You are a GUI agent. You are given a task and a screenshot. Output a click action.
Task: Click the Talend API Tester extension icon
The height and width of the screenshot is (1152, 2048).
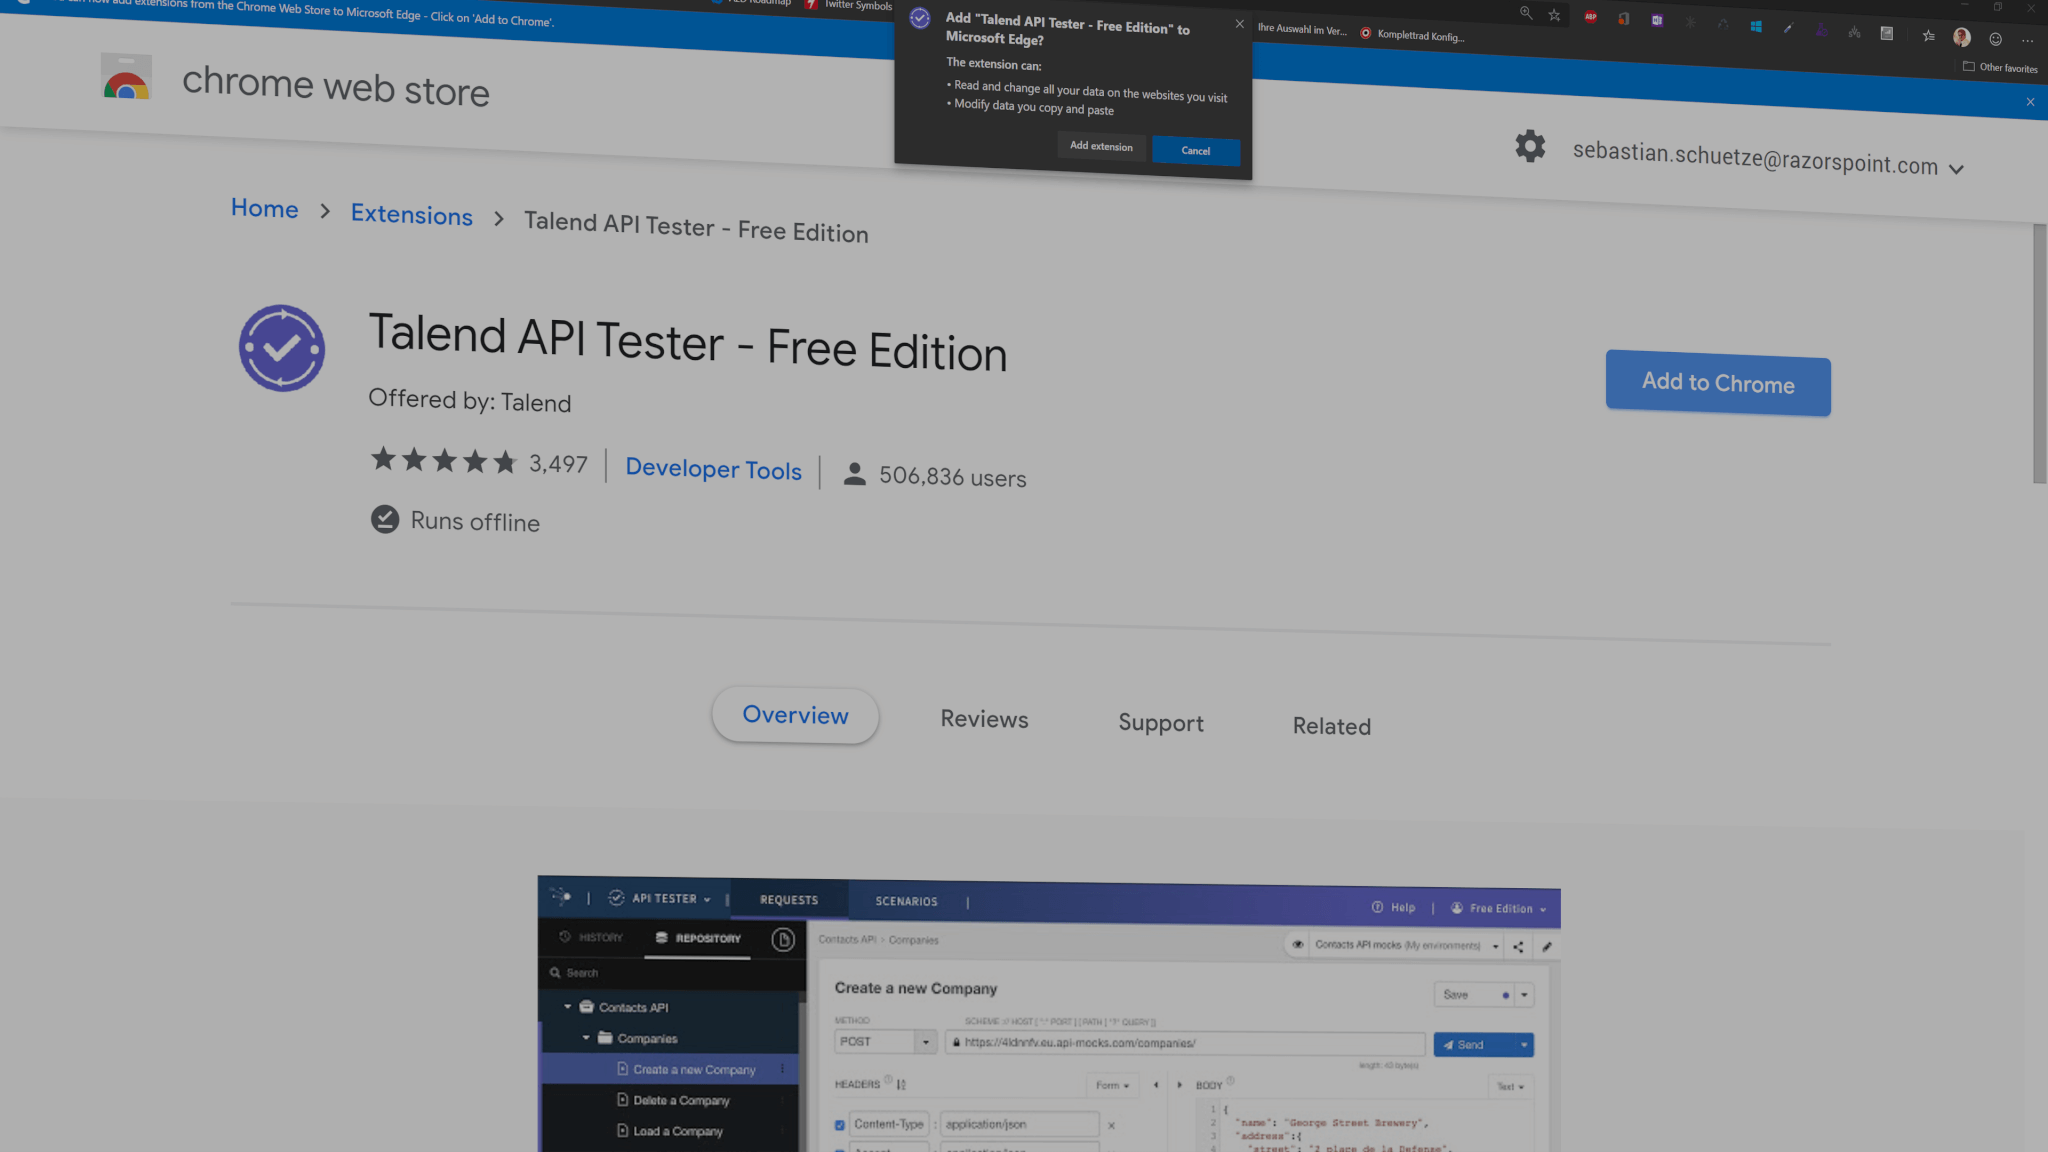[282, 348]
